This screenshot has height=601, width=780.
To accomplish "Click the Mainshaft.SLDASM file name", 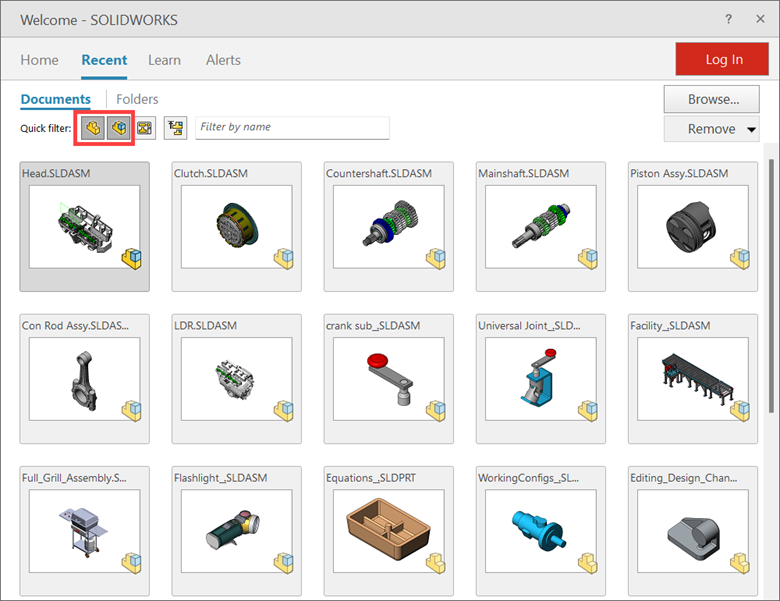I will pyautogui.click(x=524, y=174).
